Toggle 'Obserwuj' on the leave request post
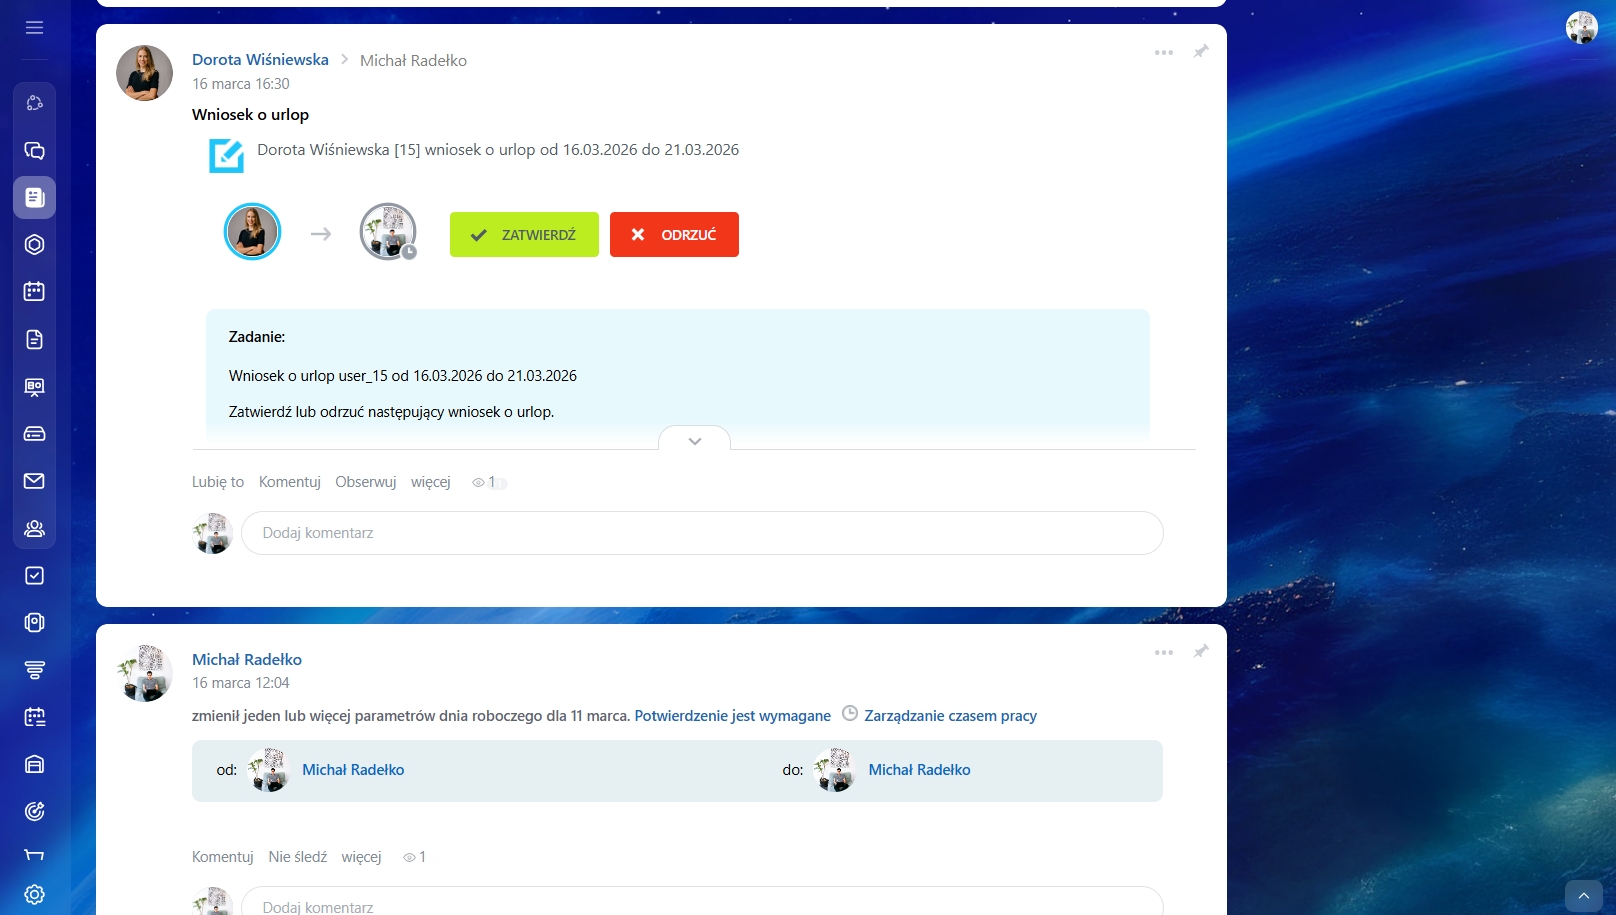Screen dimensions: 1616x915 pyautogui.click(x=365, y=482)
